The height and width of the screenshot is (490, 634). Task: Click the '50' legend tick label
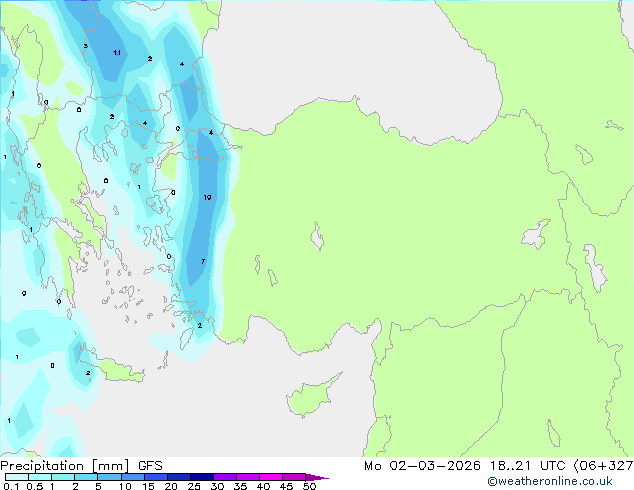click(309, 486)
